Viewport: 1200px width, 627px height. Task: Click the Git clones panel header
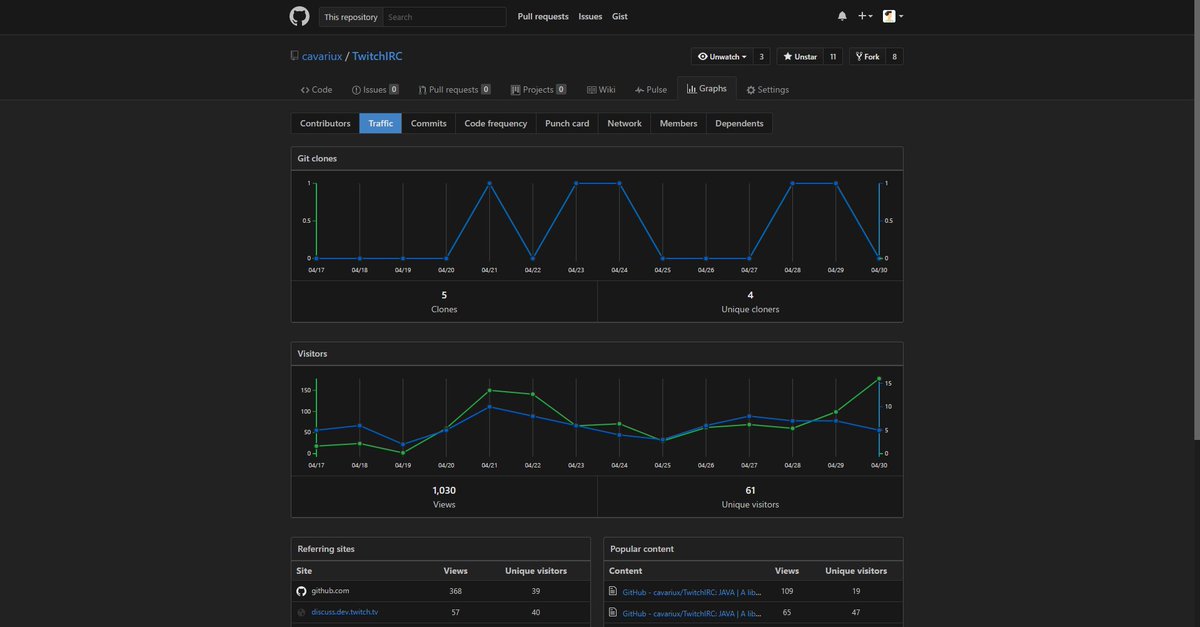coord(597,158)
